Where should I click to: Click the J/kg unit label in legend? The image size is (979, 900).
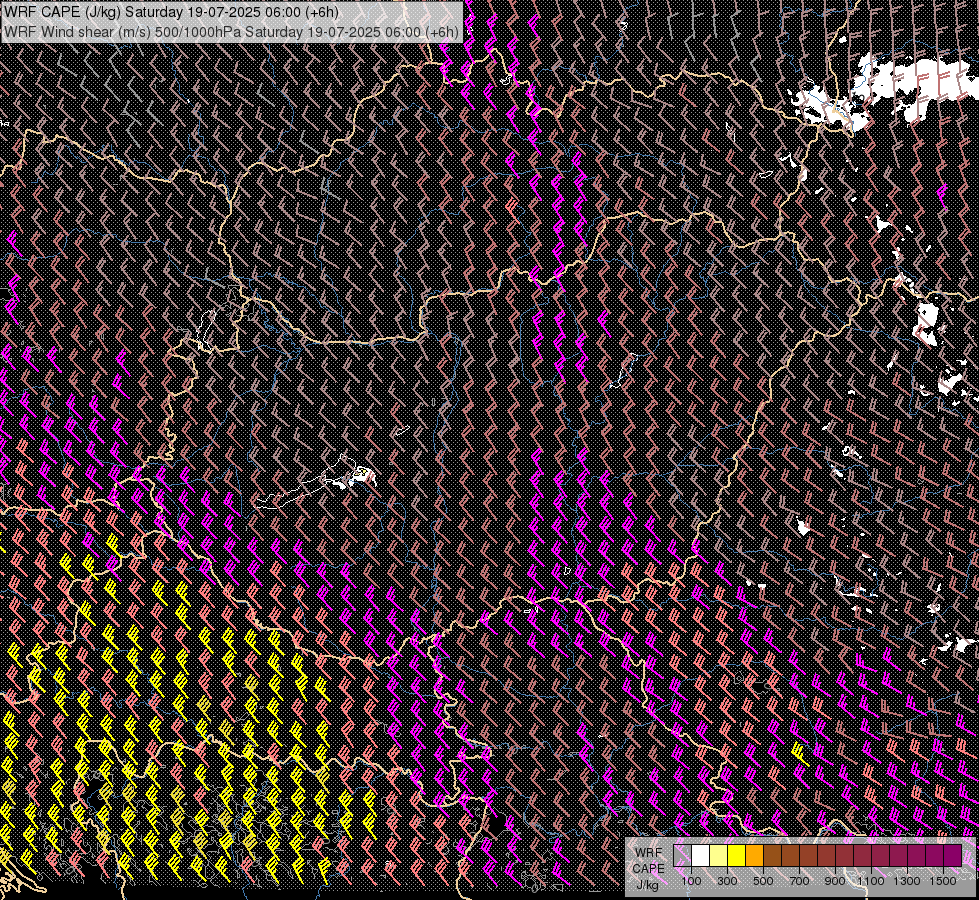click(x=647, y=886)
